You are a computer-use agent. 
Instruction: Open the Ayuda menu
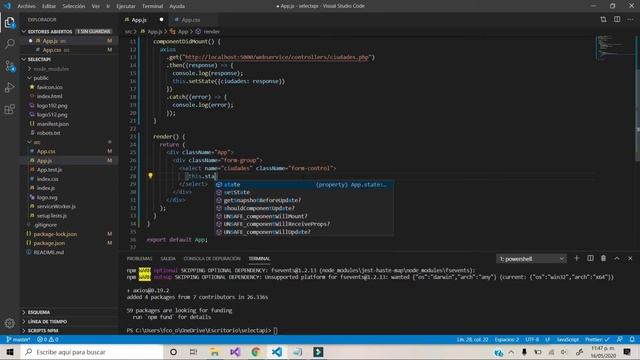177,6
